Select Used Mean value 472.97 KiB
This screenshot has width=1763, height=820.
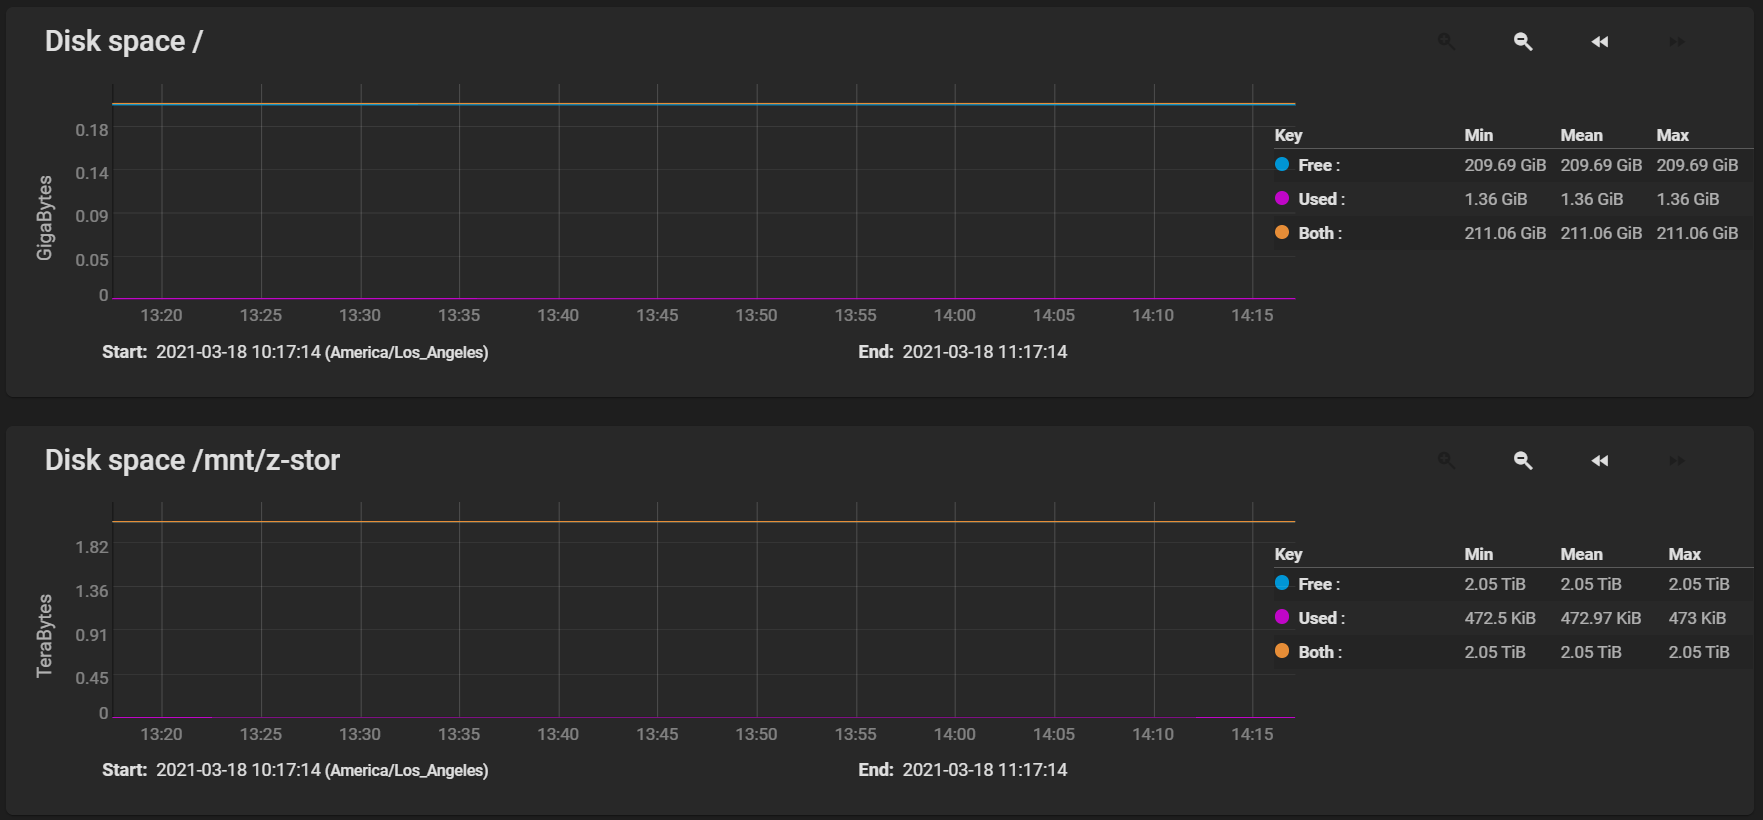[x=1601, y=618]
